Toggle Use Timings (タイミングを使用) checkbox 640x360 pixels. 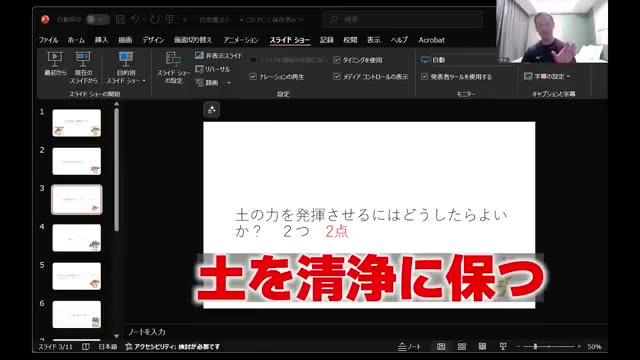[x=337, y=60]
